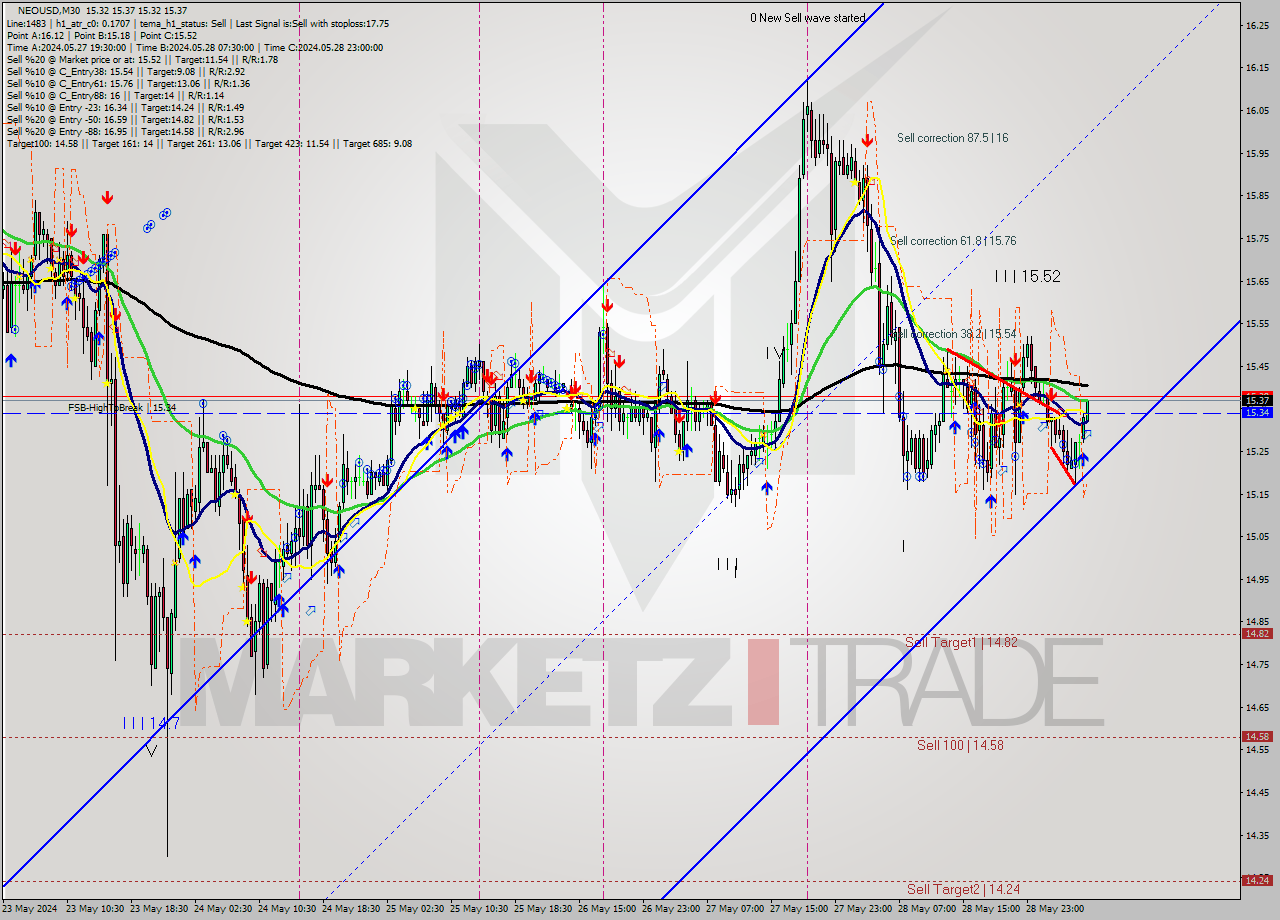Click '26 May 15:00' on the time axis

(x=606, y=909)
